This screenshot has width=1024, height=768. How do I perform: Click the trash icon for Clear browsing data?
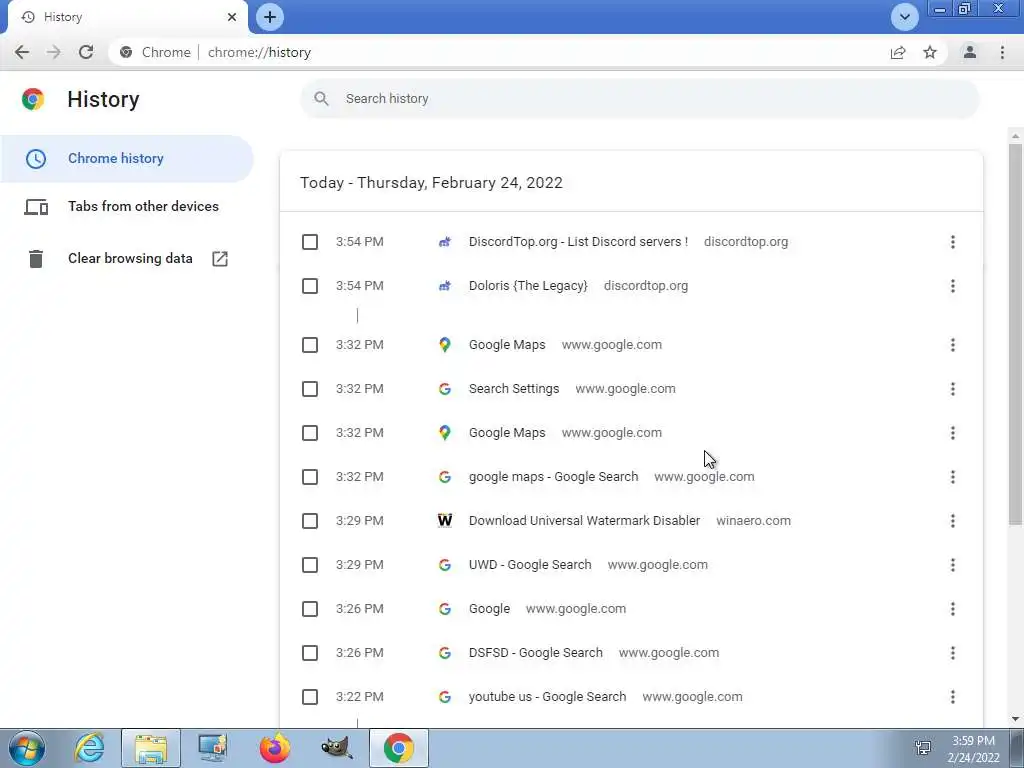(36, 259)
